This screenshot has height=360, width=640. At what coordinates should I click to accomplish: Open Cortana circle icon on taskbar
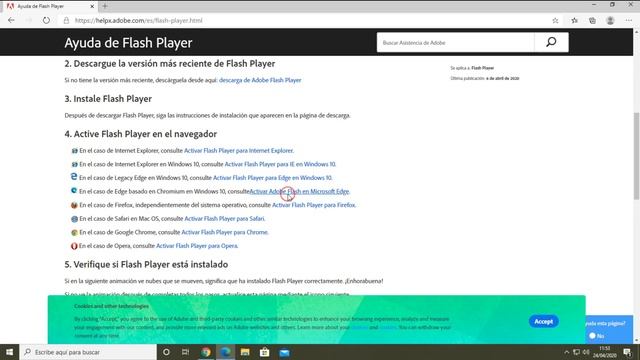pyautogui.click(x=166, y=352)
